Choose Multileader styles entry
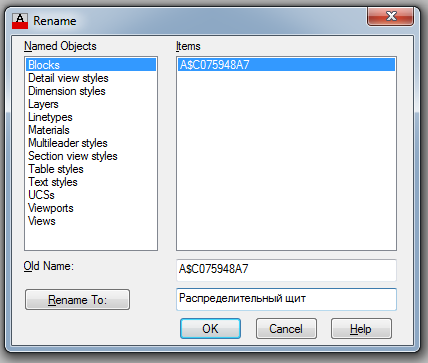Image resolution: width=428 pixels, height=363 pixels. click(68, 143)
